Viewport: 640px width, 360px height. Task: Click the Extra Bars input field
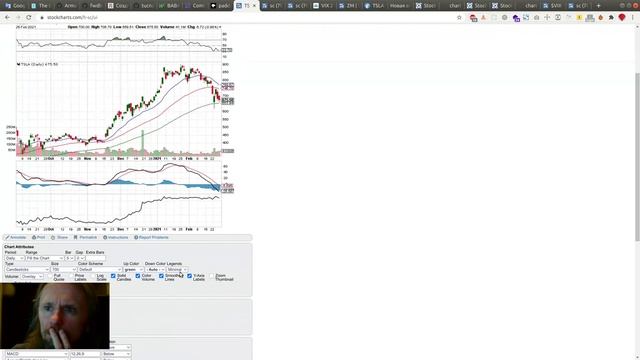pos(96,258)
